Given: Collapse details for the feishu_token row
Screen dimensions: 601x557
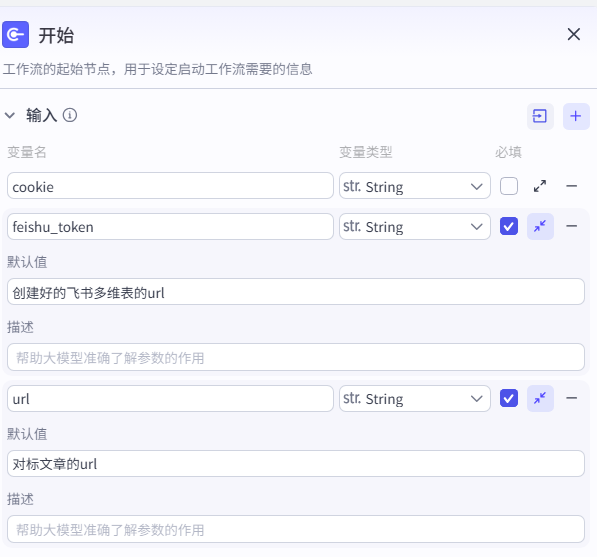Looking at the screenshot, I should tap(540, 226).
